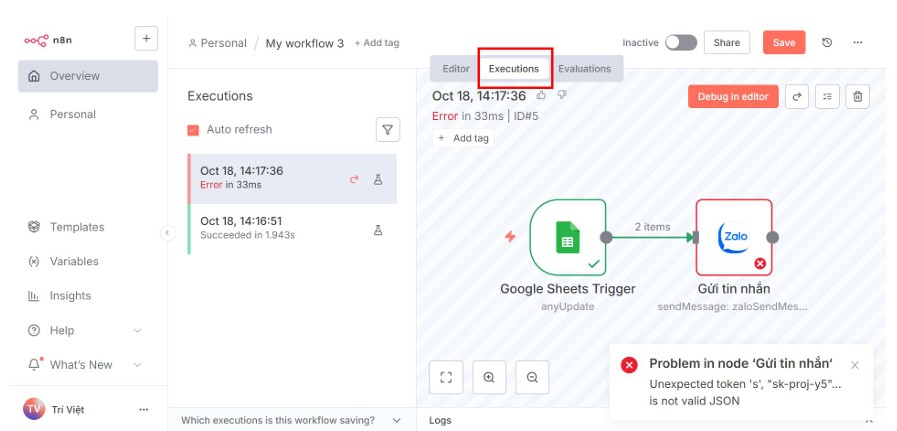The width and height of the screenshot is (897, 431).
Task: Click the zoom out magnifier button
Action: coord(532,377)
